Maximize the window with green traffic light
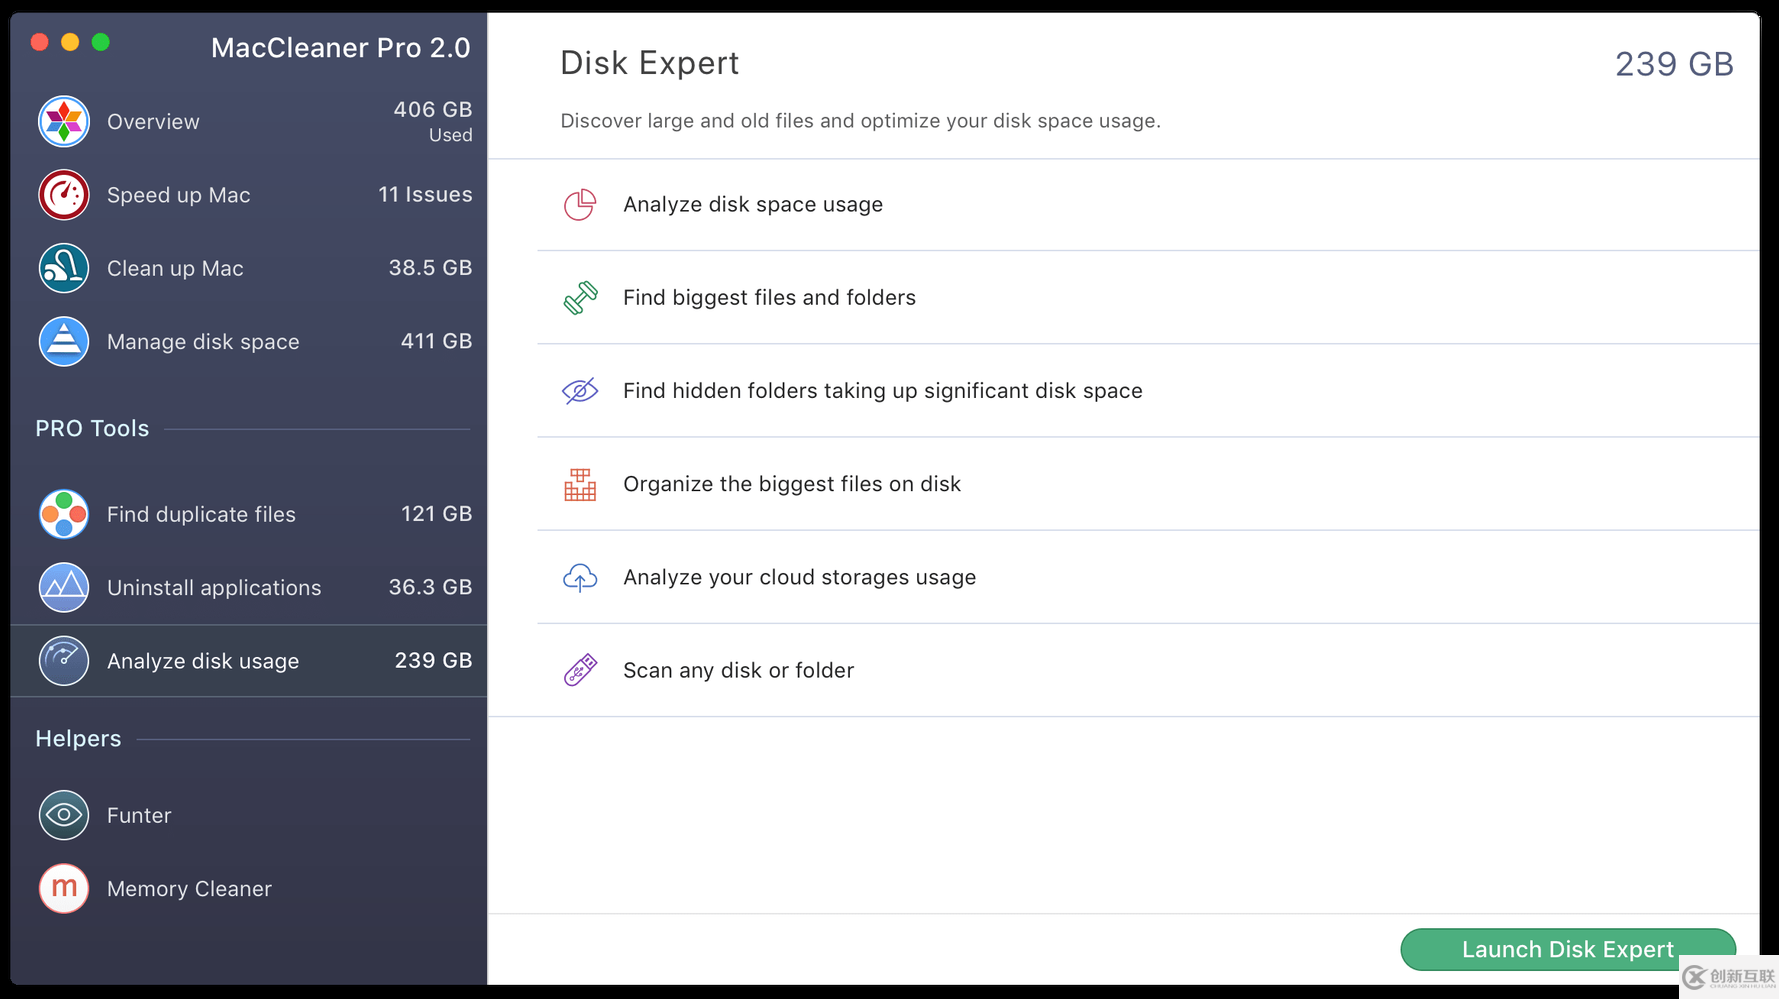1779x999 pixels. [101, 42]
